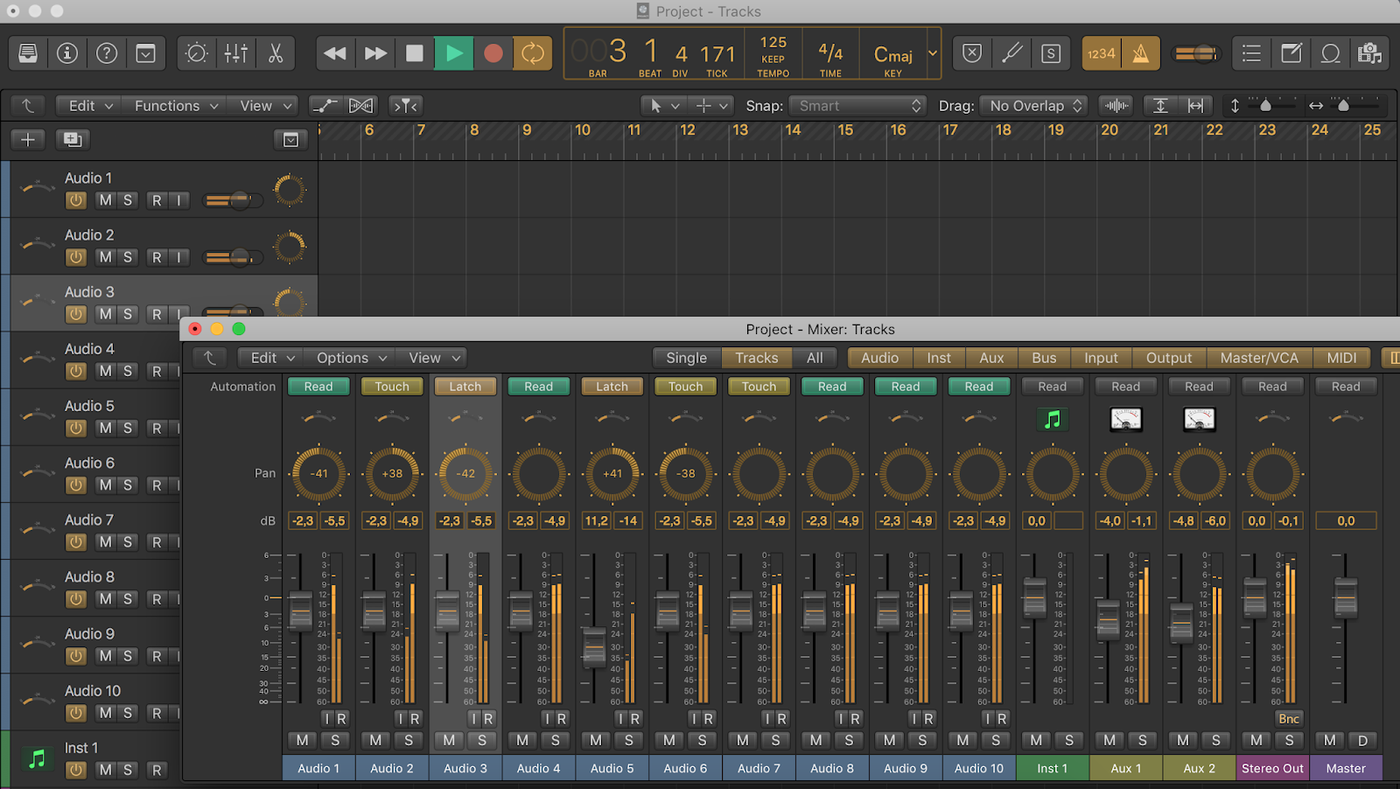This screenshot has width=1400, height=789.
Task: Toggle the Metronome click
Action: pos(1140,53)
